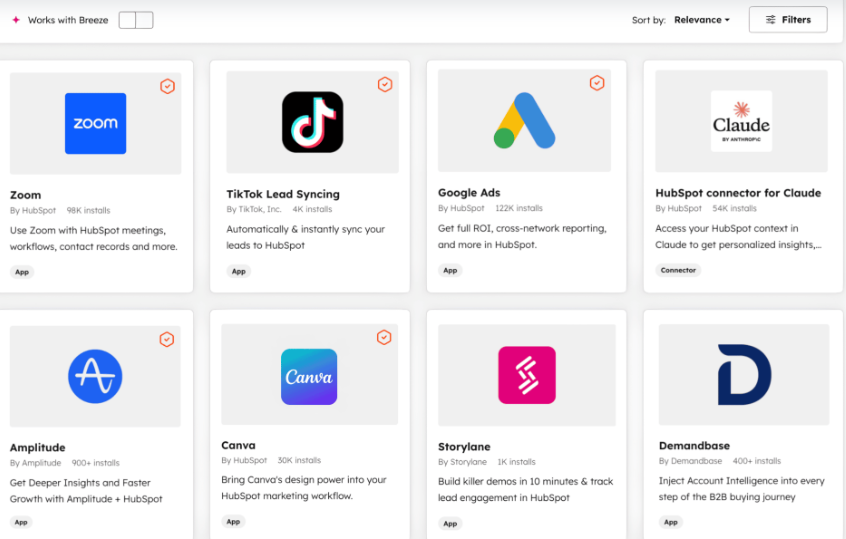The height and width of the screenshot is (539, 846).
Task: Click 'By Amplitude' publisher text
Action: pyautogui.click(x=36, y=463)
